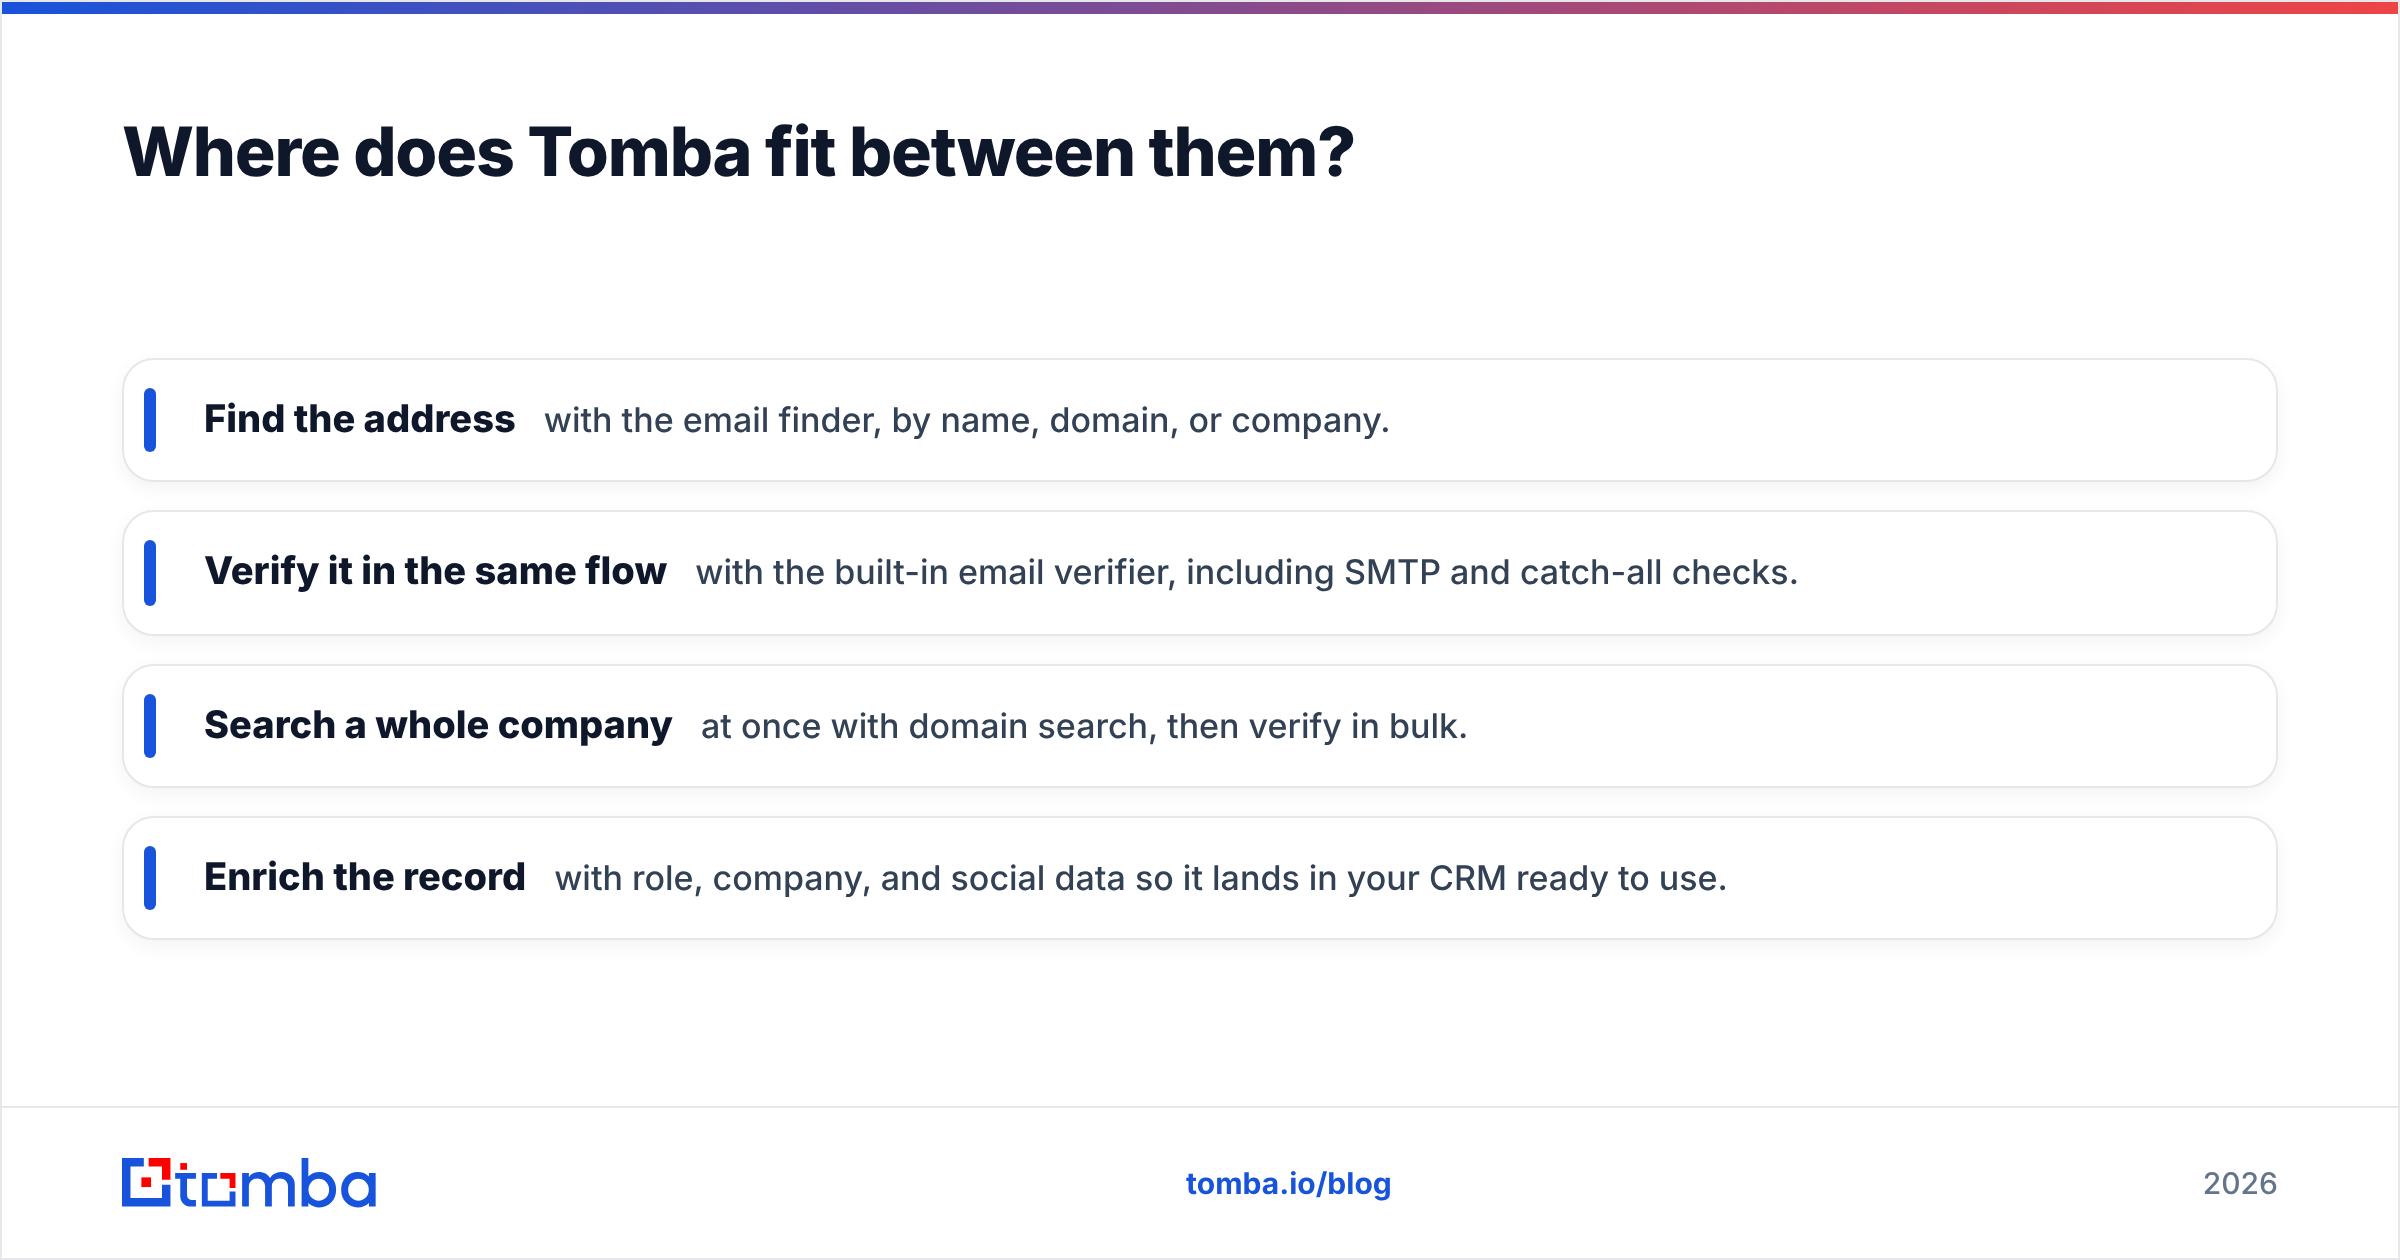Viewport: 2400px width, 1260px height.
Task: Select the 'Verify it in the same flow' heading
Action: 435,571
